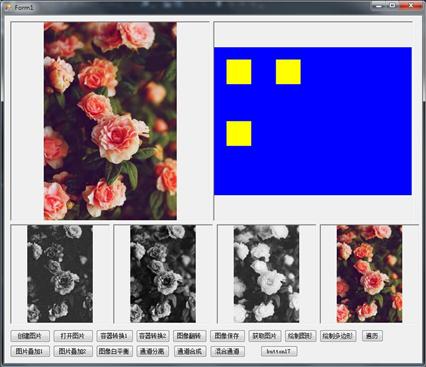This screenshot has width=426, height=367.
Task: Click the button17 button
Action: pos(279,351)
